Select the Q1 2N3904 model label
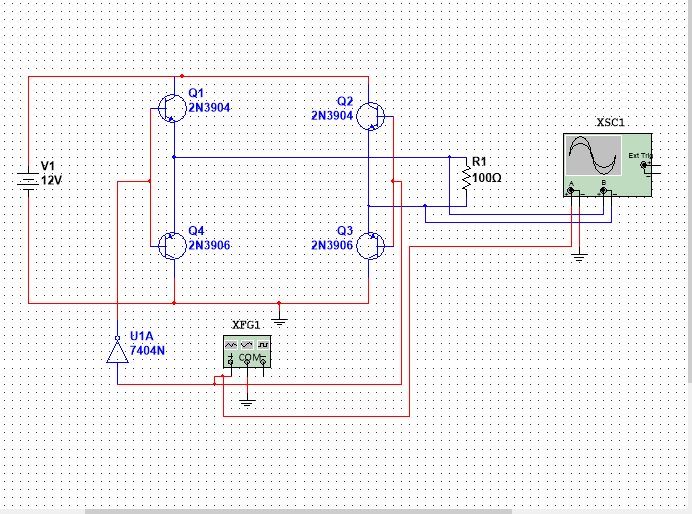Viewport: 692px width, 514px height. point(210,108)
